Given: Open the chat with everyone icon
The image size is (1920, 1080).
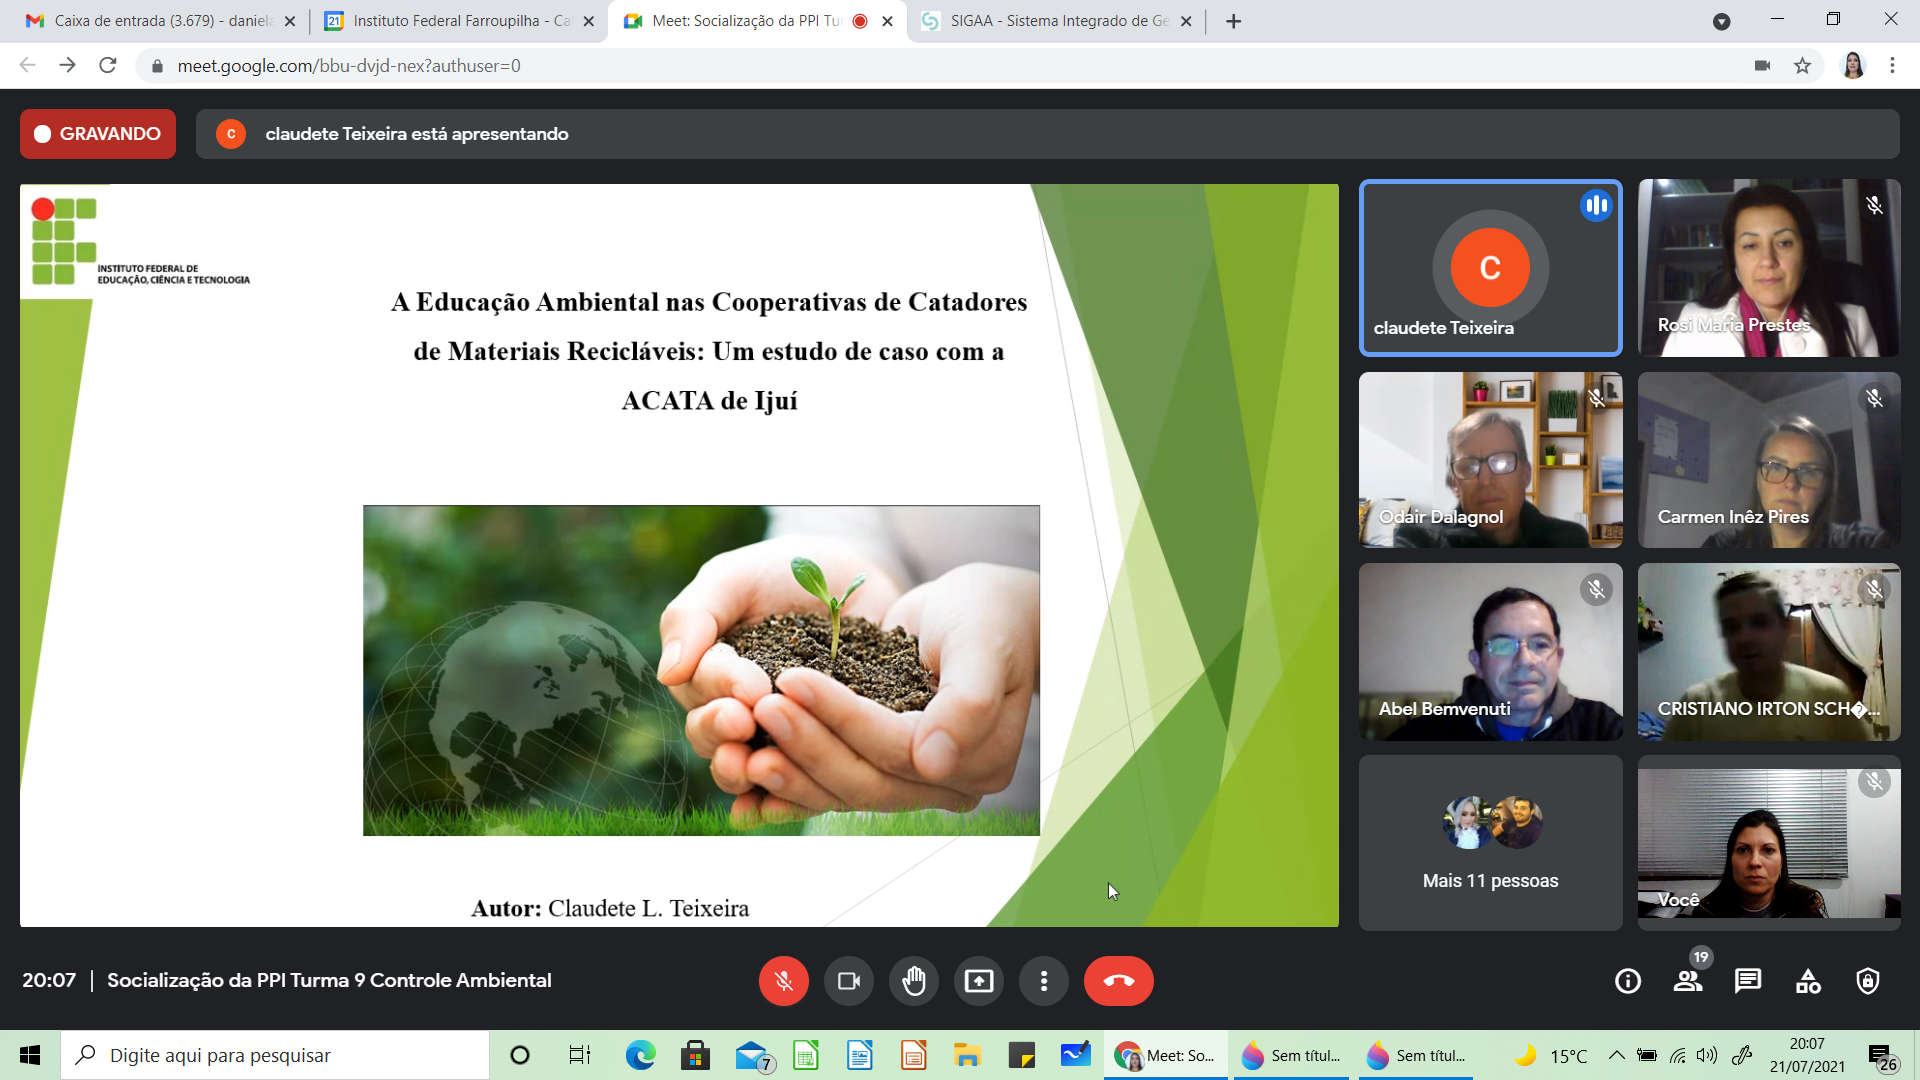Looking at the screenshot, I should [x=1748, y=981].
